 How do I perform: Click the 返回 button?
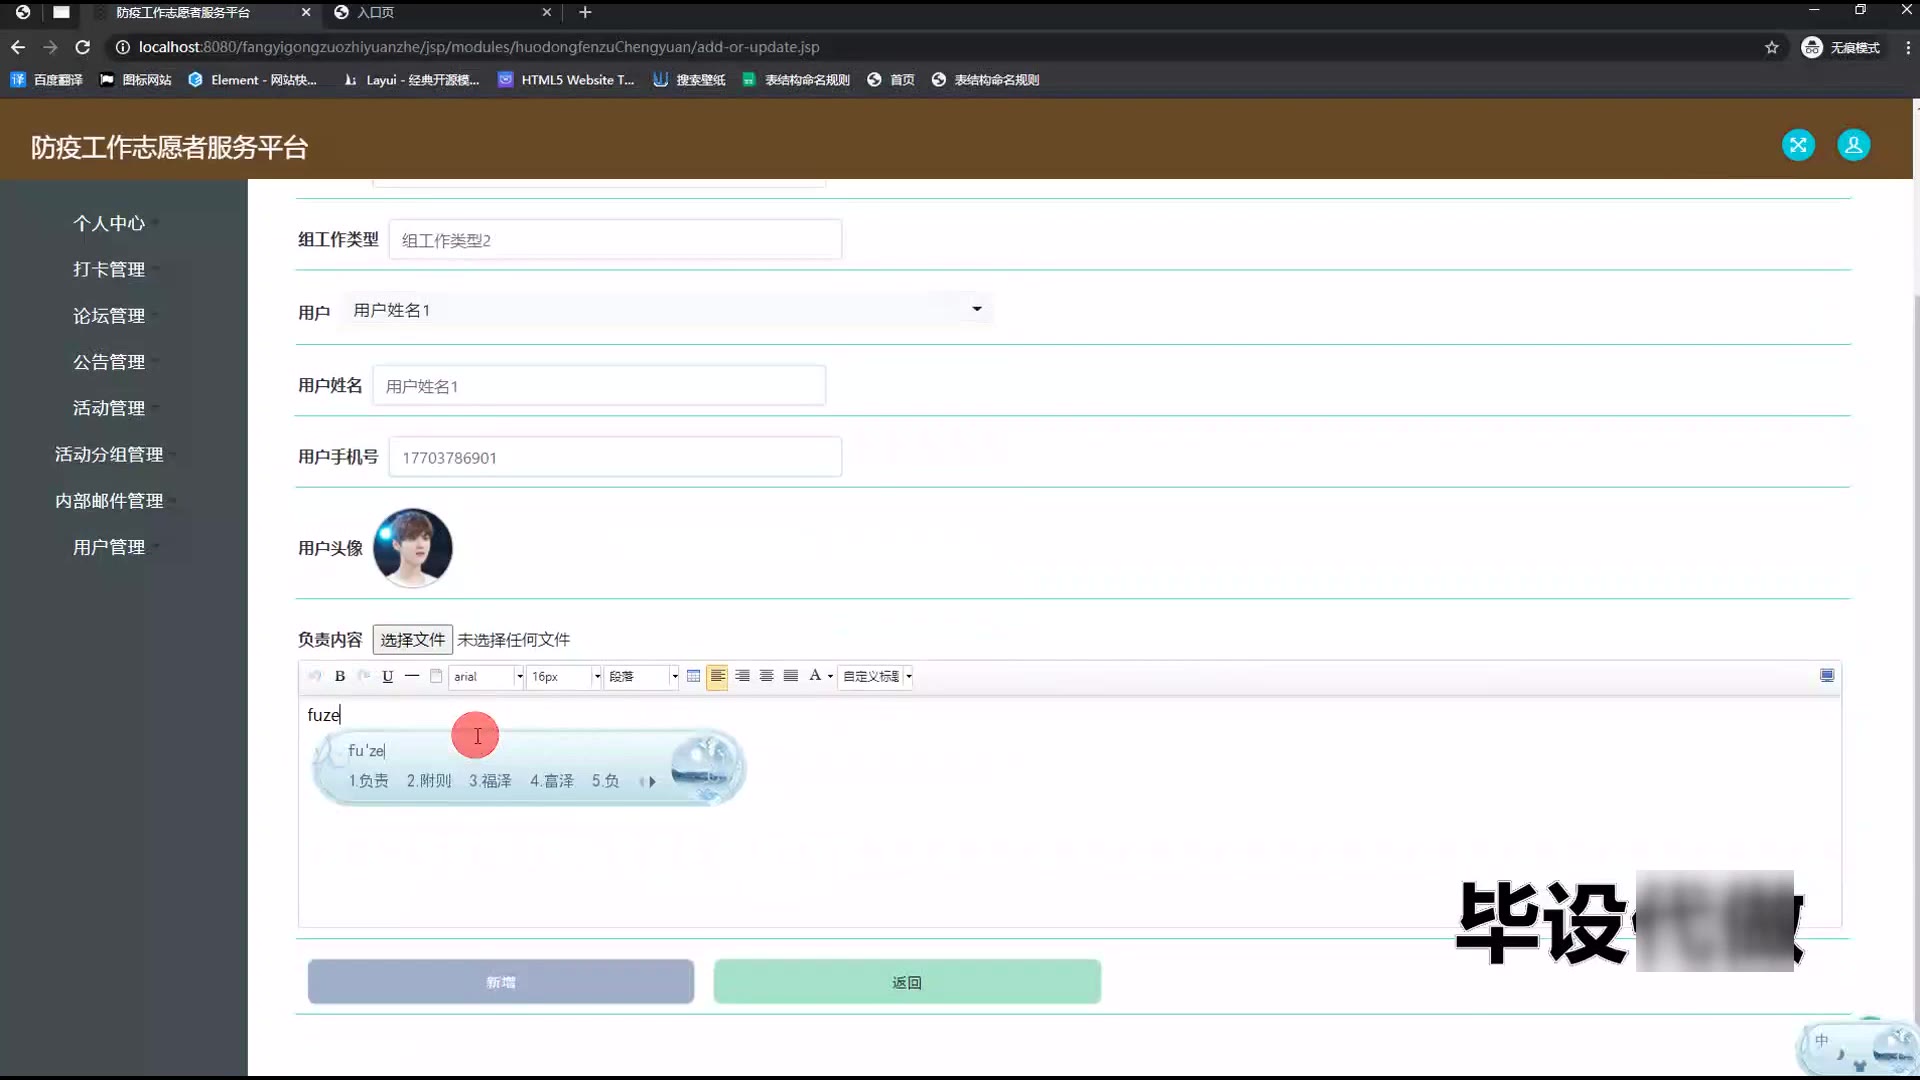(x=907, y=982)
